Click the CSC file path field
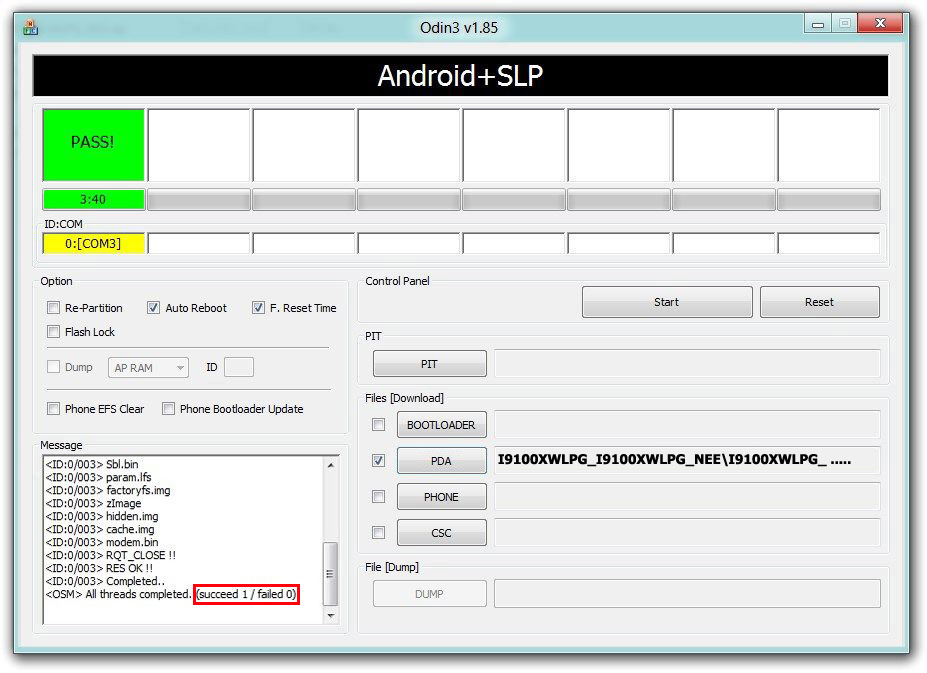927x673 pixels. coord(687,533)
